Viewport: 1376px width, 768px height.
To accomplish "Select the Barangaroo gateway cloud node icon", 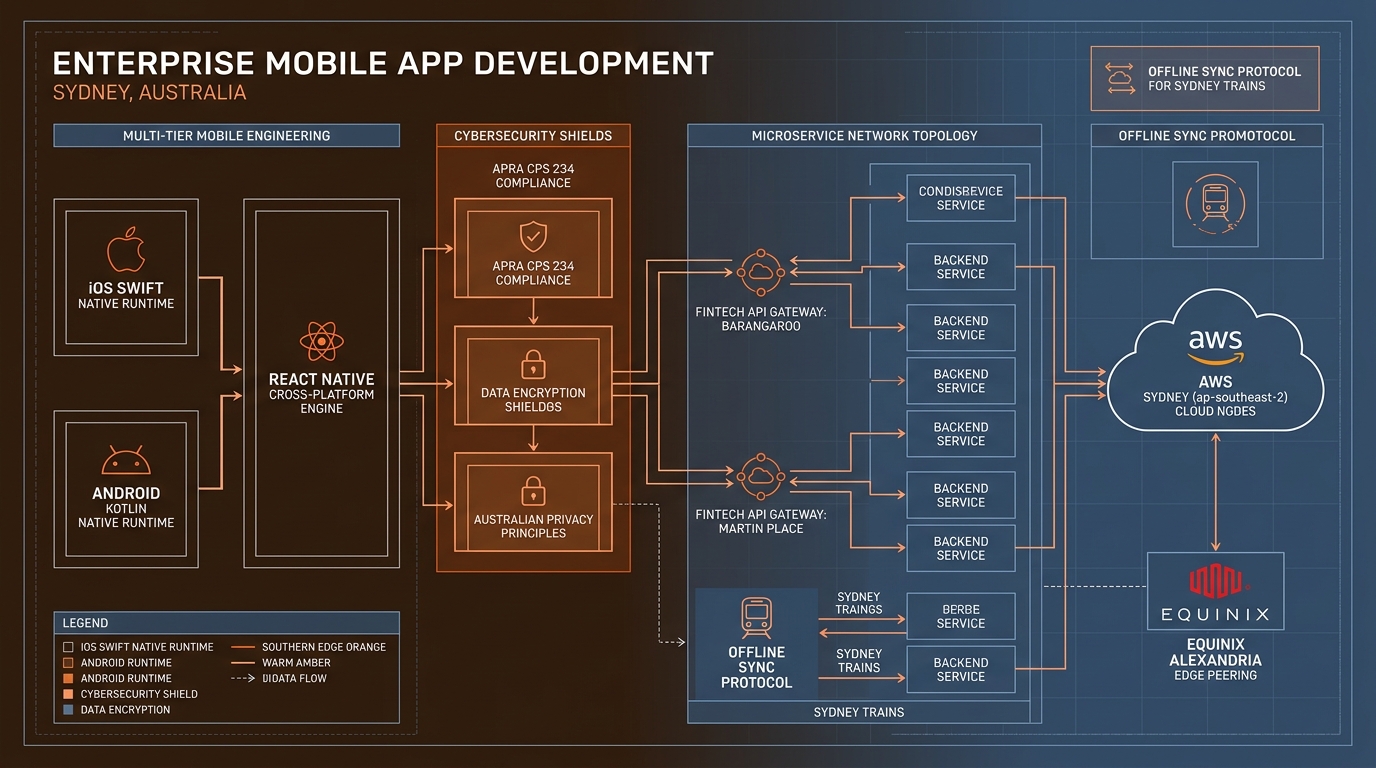I will tap(762, 271).
